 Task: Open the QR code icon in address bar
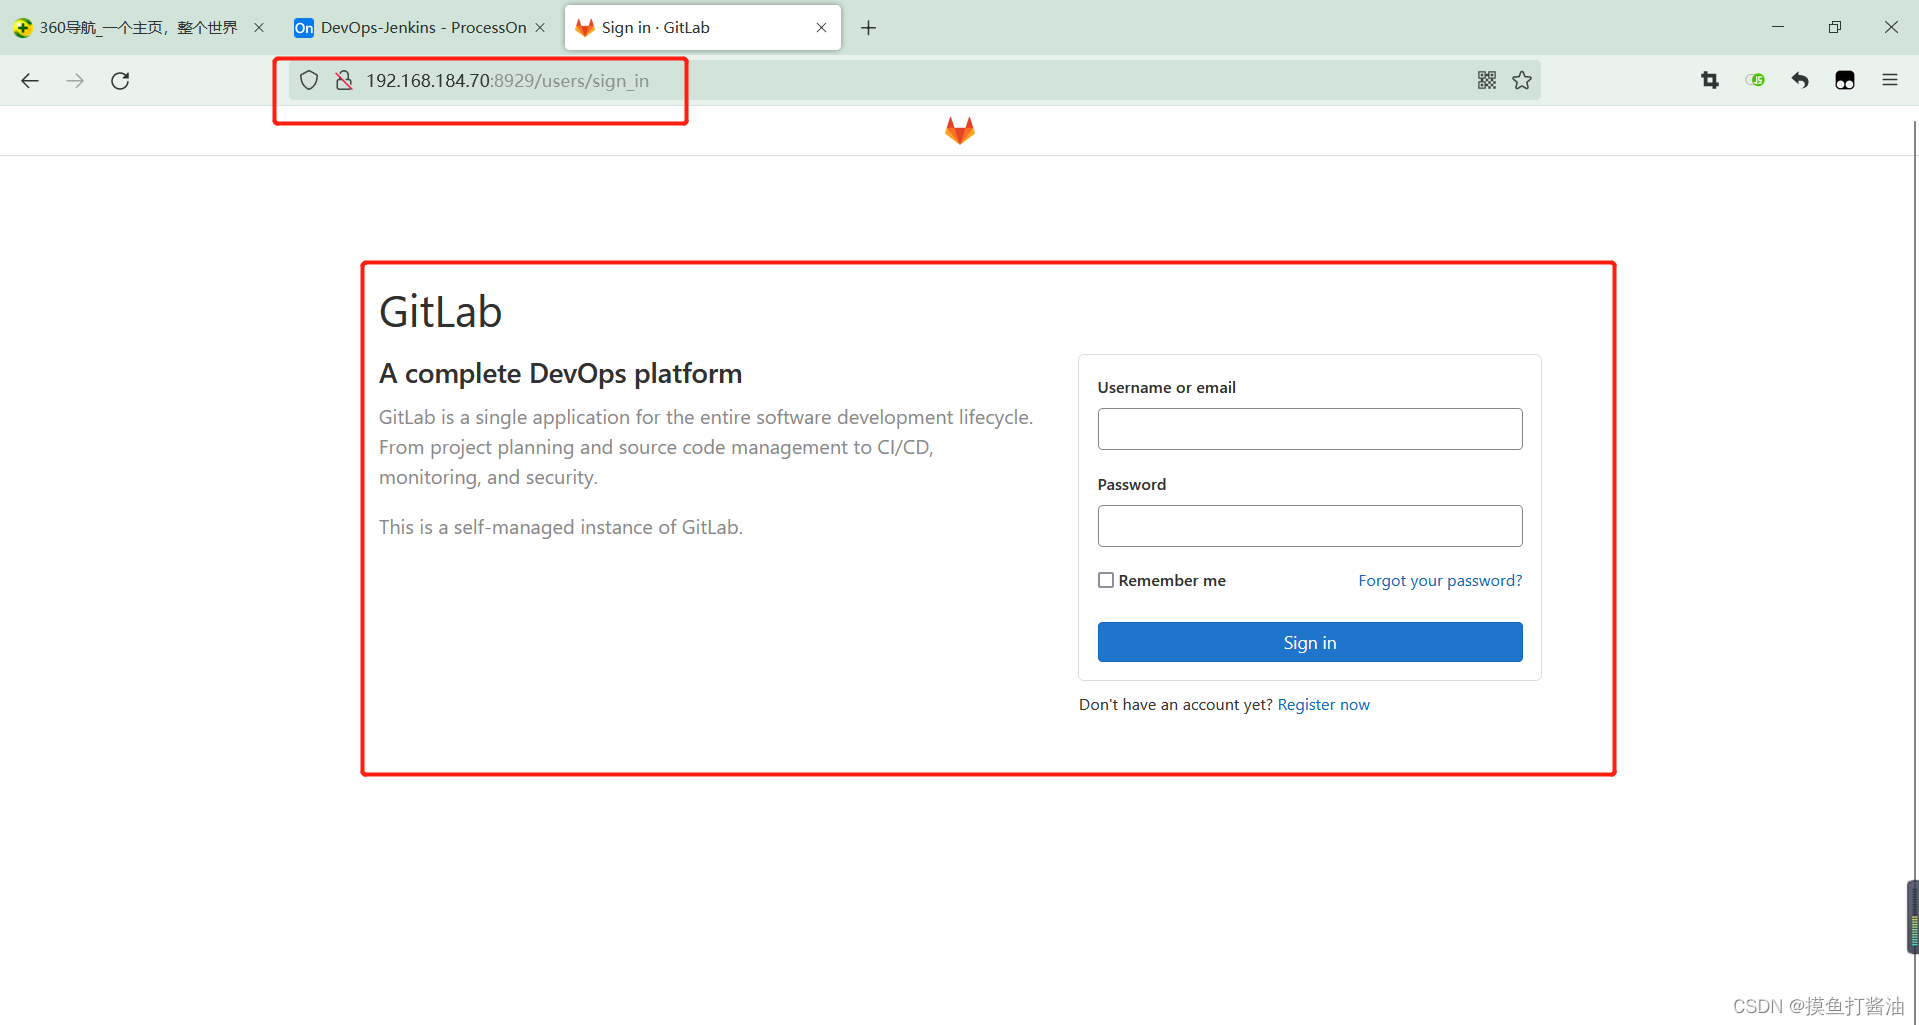click(x=1487, y=80)
